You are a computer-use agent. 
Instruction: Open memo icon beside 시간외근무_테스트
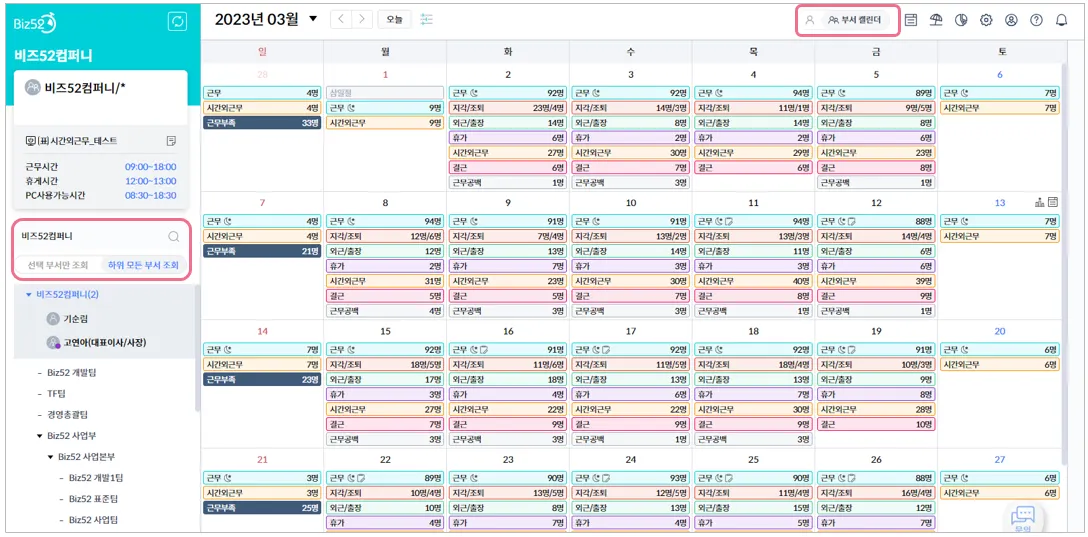point(171,141)
